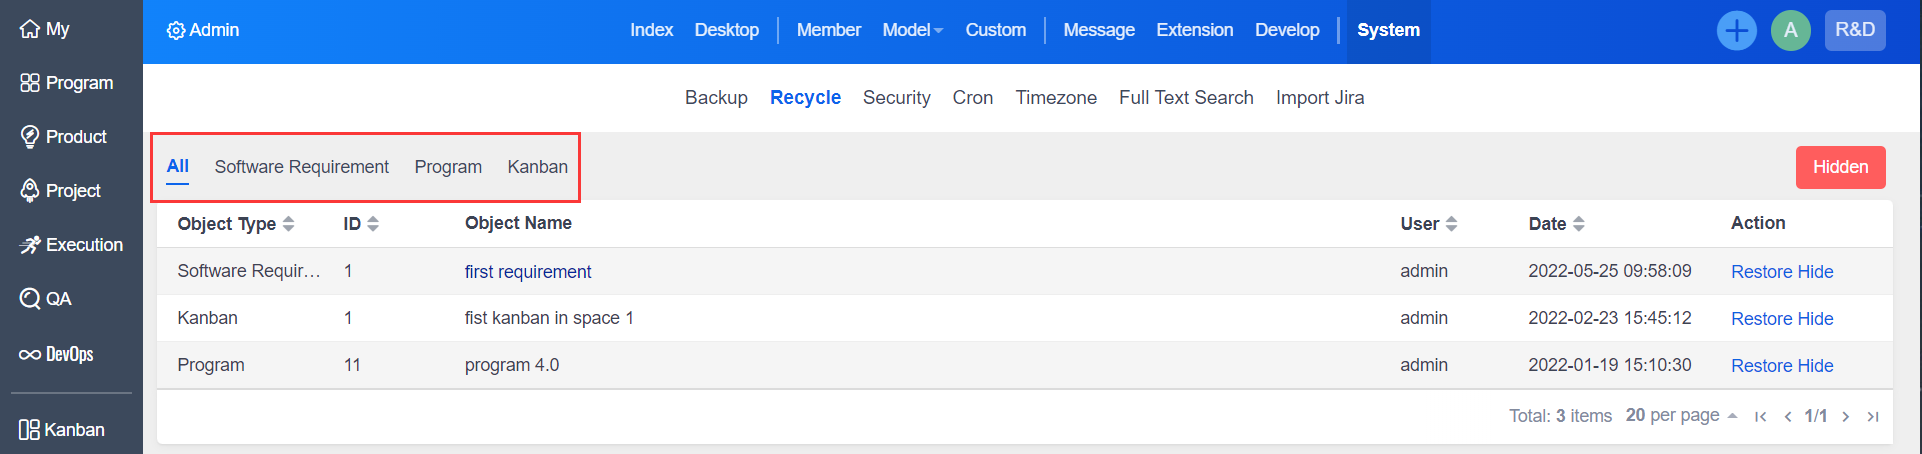Open the My home sidebar icon
The image size is (1922, 454).
point(30,29)
